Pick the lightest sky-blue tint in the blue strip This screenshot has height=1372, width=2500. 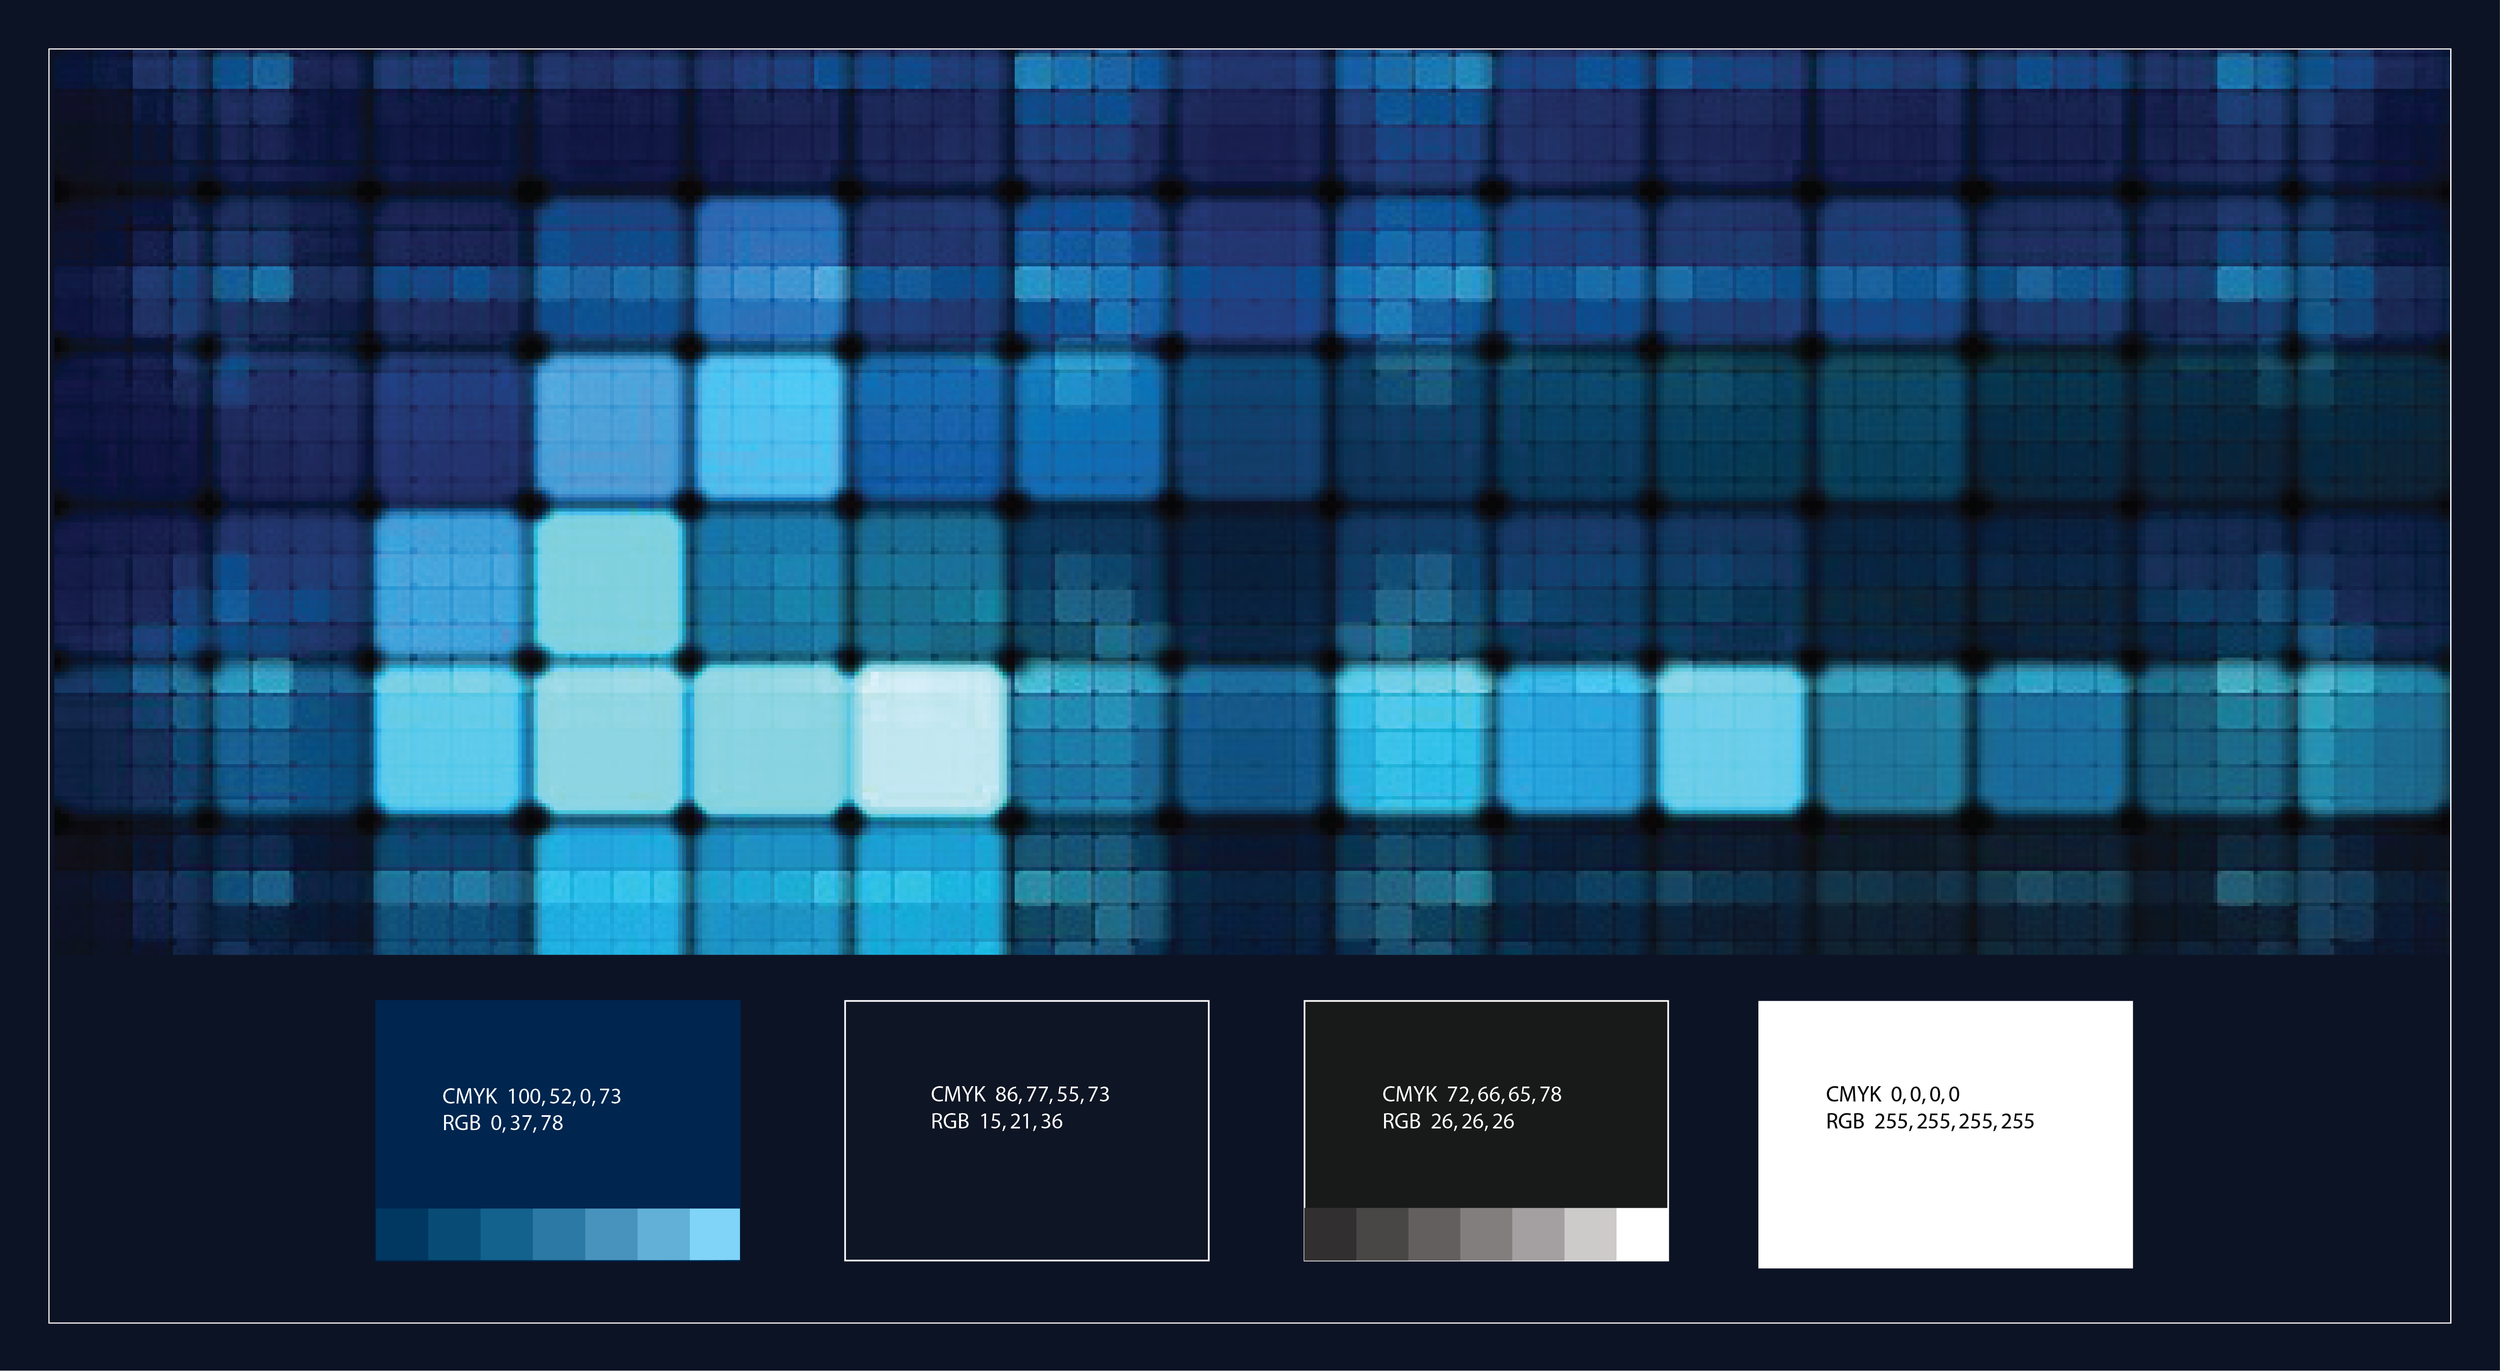[x=715, y=1234]
